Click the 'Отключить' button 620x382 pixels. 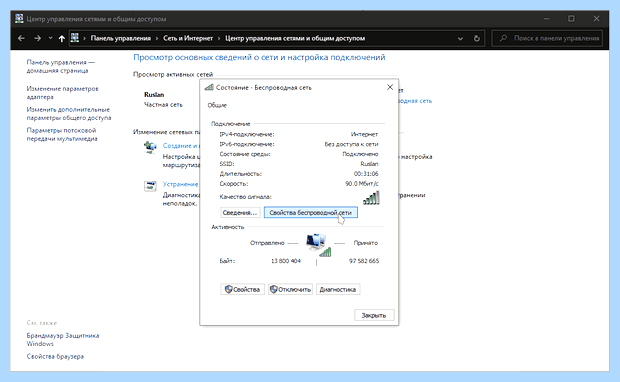coord(290,289)
